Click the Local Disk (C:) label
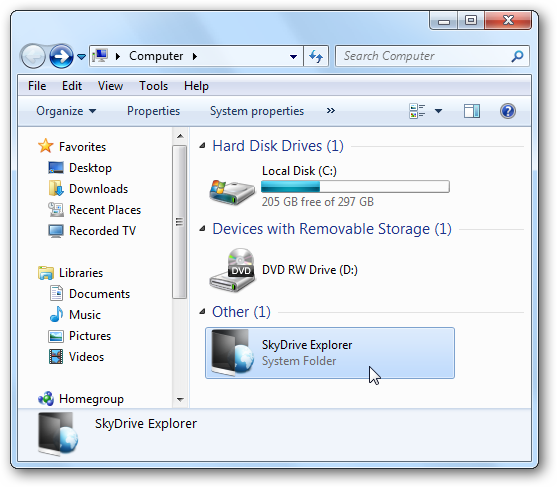 [x=299, y=171]
